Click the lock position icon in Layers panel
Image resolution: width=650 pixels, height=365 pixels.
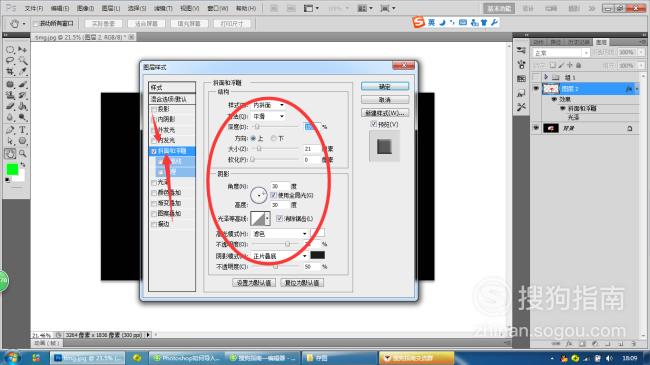click(570, 65)
